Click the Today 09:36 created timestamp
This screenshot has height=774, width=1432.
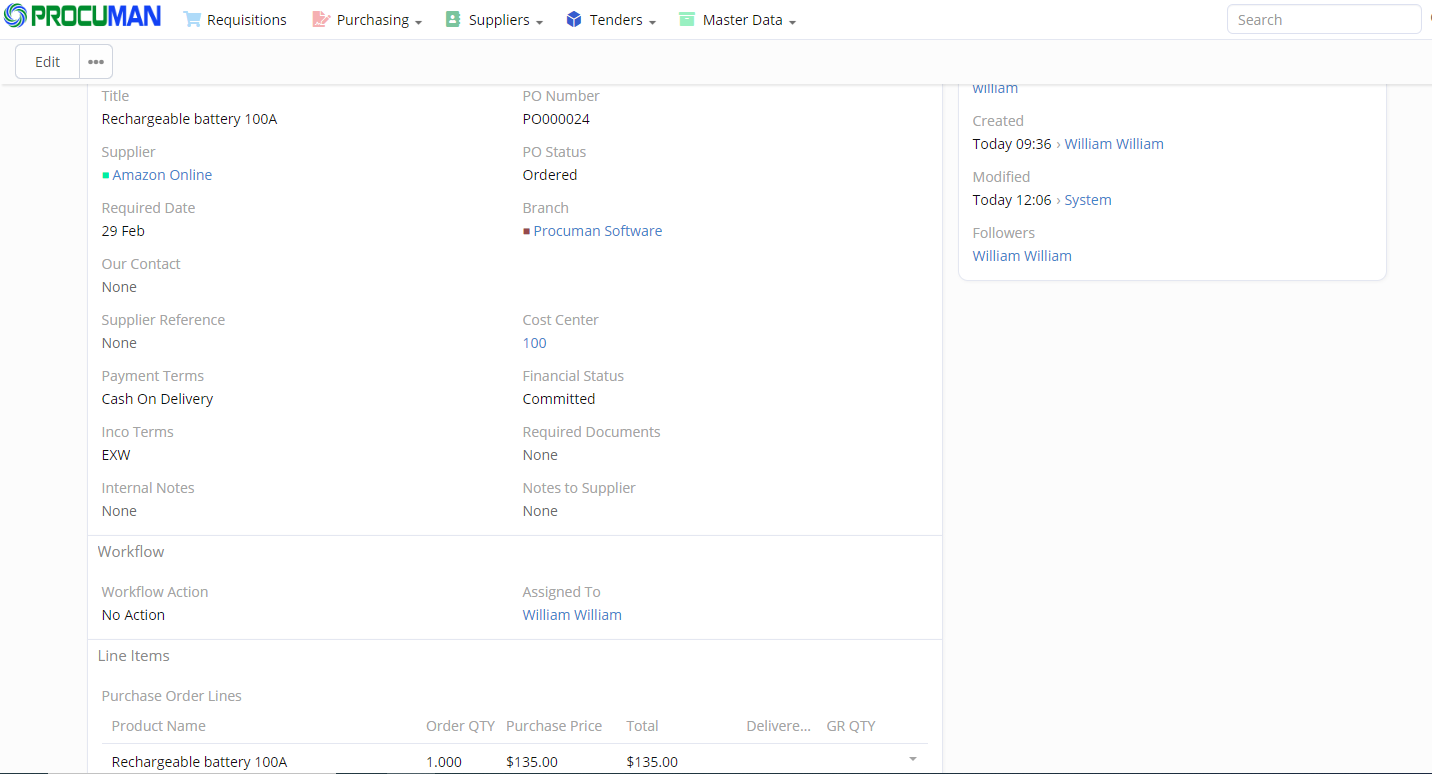click(x=1012, y=144)
